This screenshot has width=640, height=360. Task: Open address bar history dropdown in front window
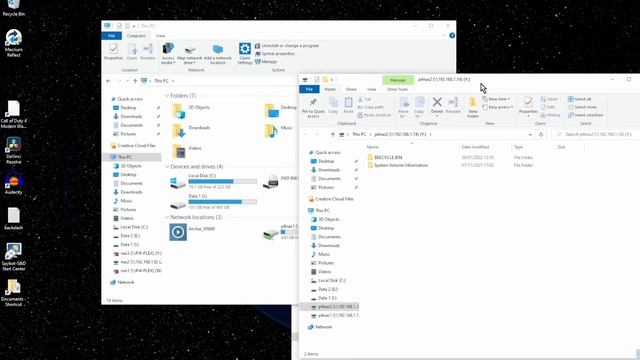click(x=530, y=134)
